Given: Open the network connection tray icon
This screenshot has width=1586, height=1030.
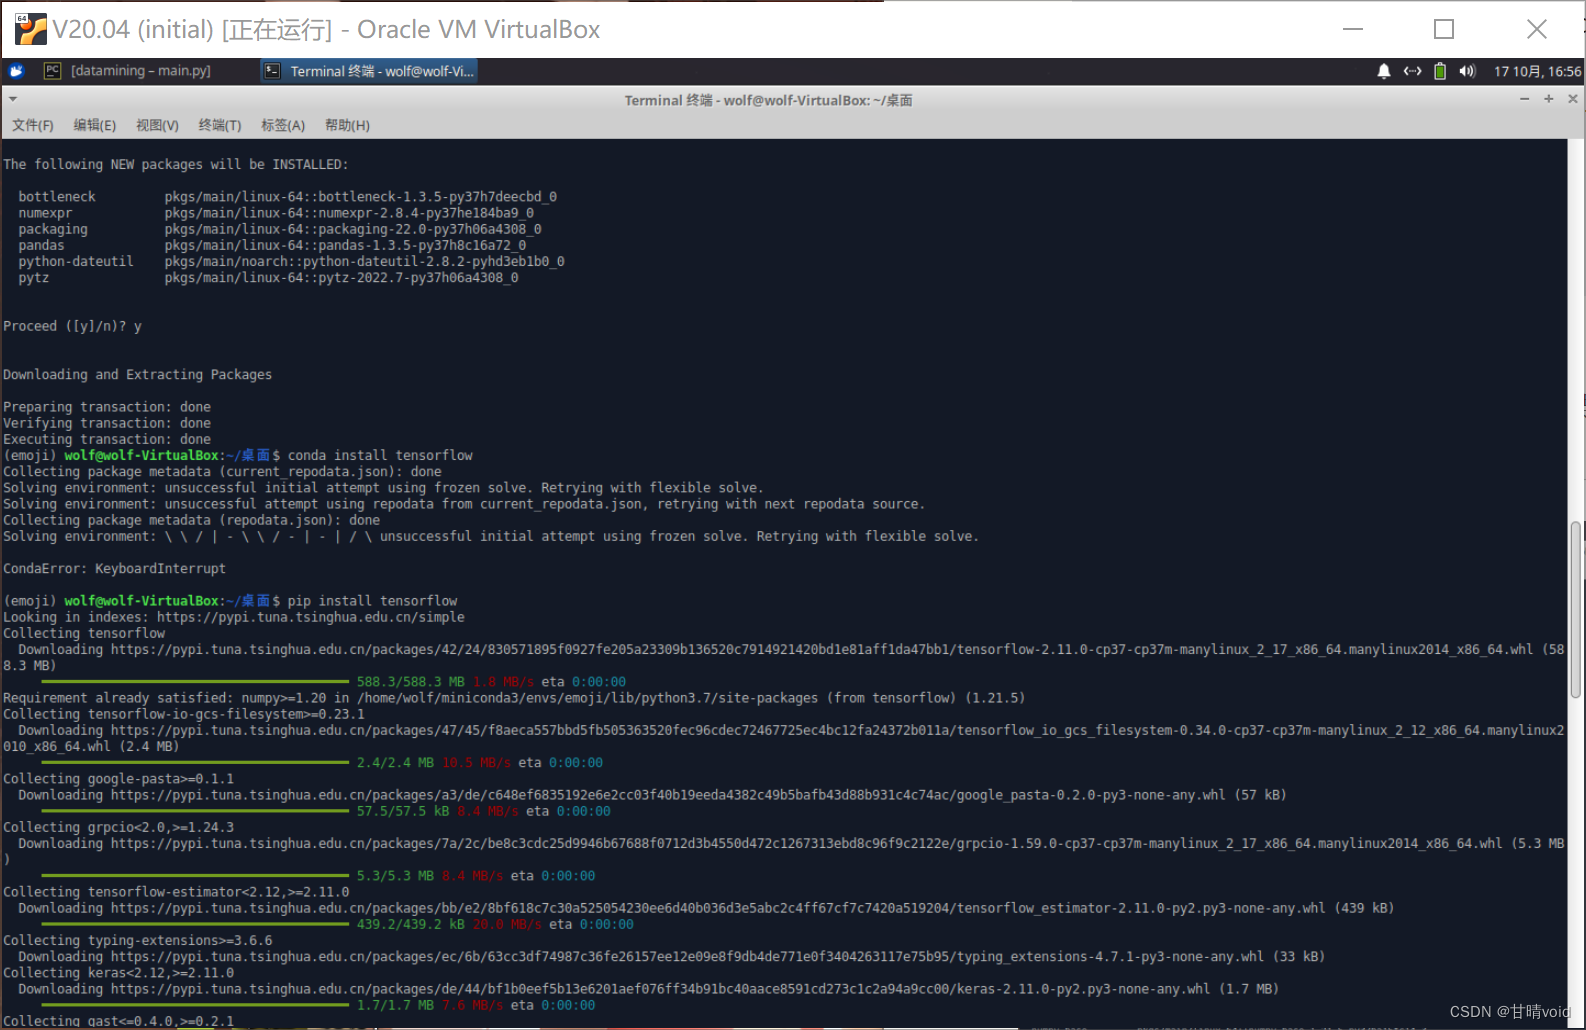Looking at the screenshot, I should point(1412,71).
